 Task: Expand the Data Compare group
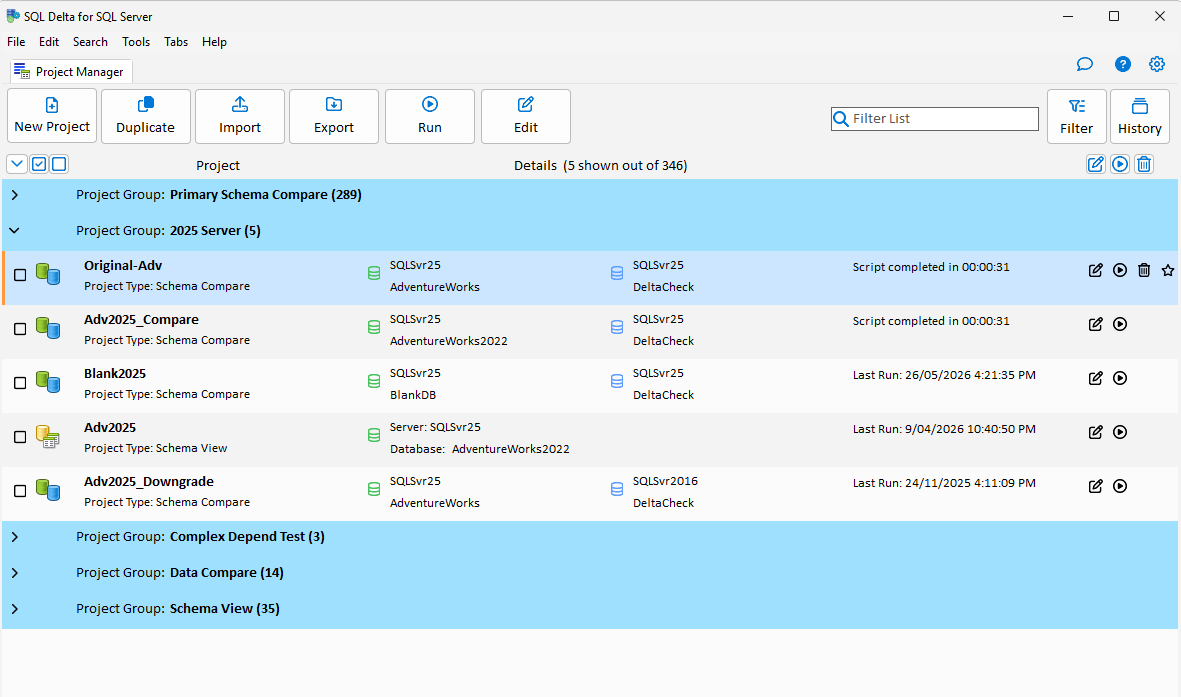[x=15, y=573]
